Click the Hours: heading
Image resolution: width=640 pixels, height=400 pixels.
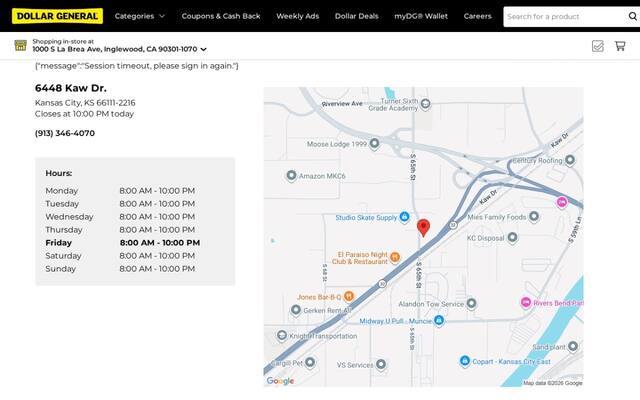pyautogui.click(x=59, y=173)
